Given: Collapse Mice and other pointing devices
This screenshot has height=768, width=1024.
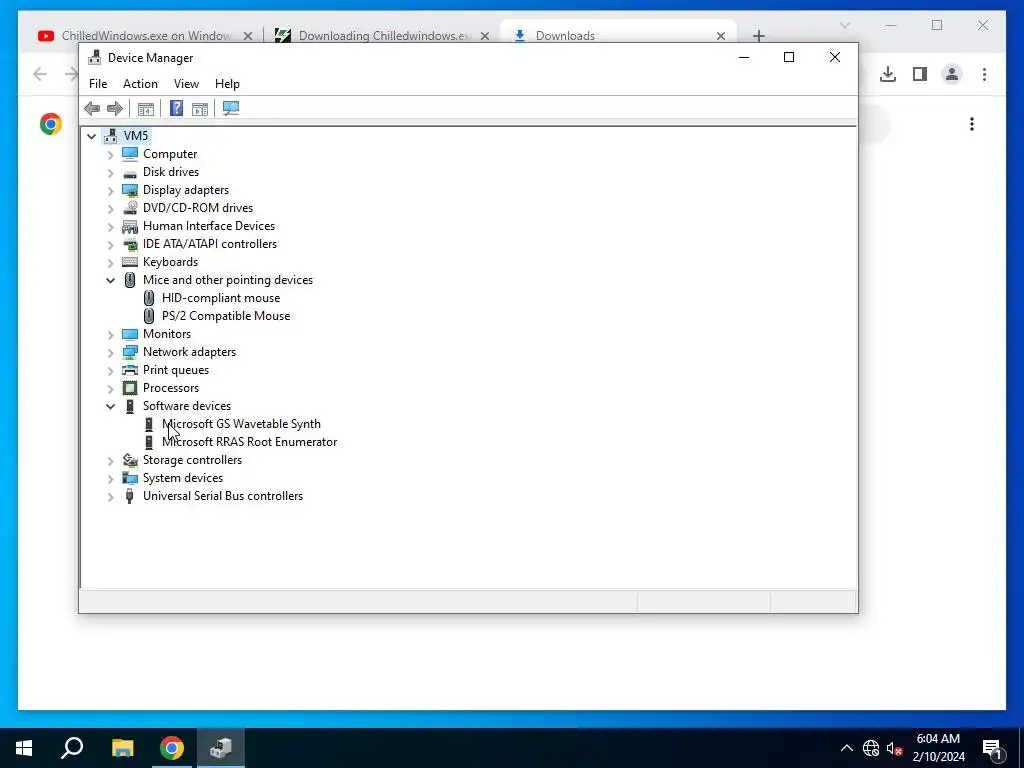Looking at the screenshot, I should (x=110, y=280).
